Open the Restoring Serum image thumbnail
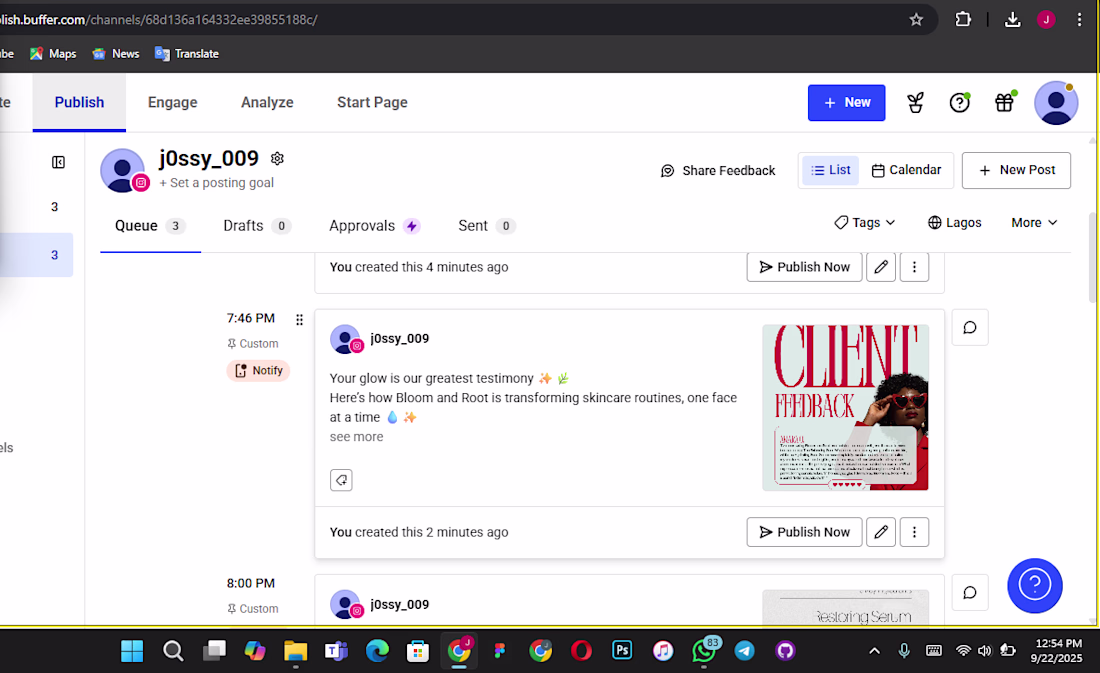The width and height of the screenshot is (1100, 673). tap(845, 607)
